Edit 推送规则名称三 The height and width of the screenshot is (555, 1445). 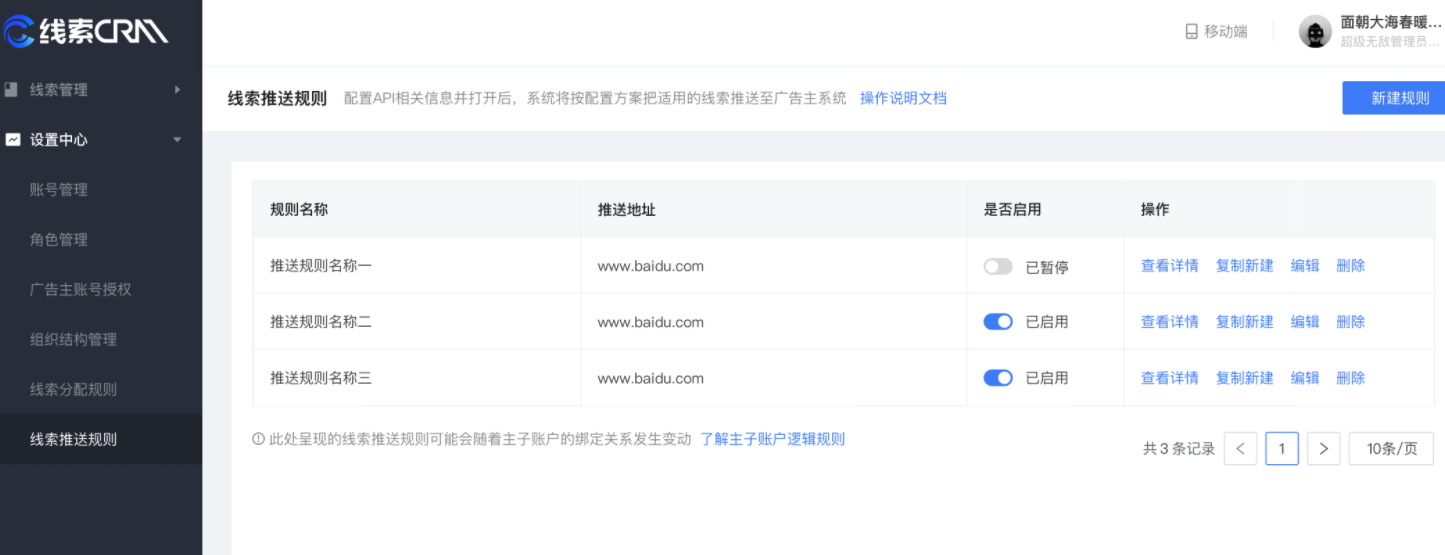tap(1305, 378)
